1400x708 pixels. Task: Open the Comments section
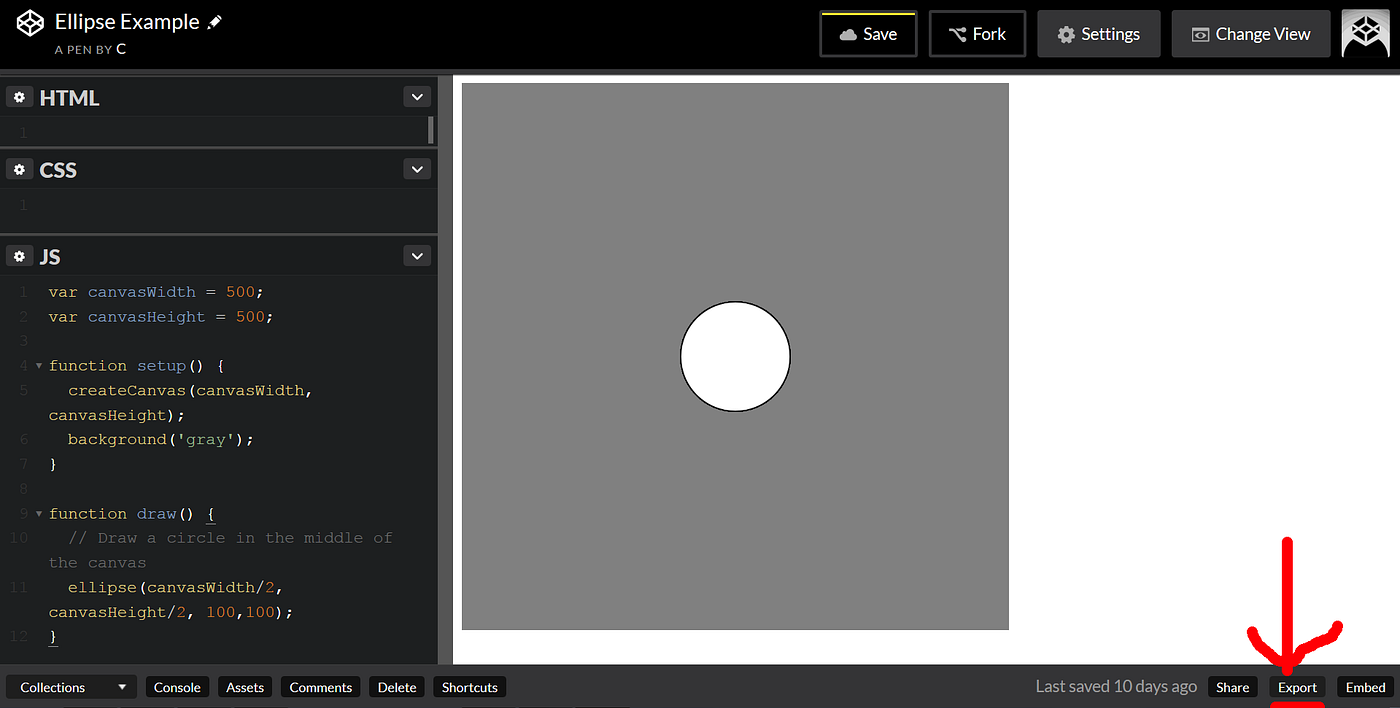[320, 687]
